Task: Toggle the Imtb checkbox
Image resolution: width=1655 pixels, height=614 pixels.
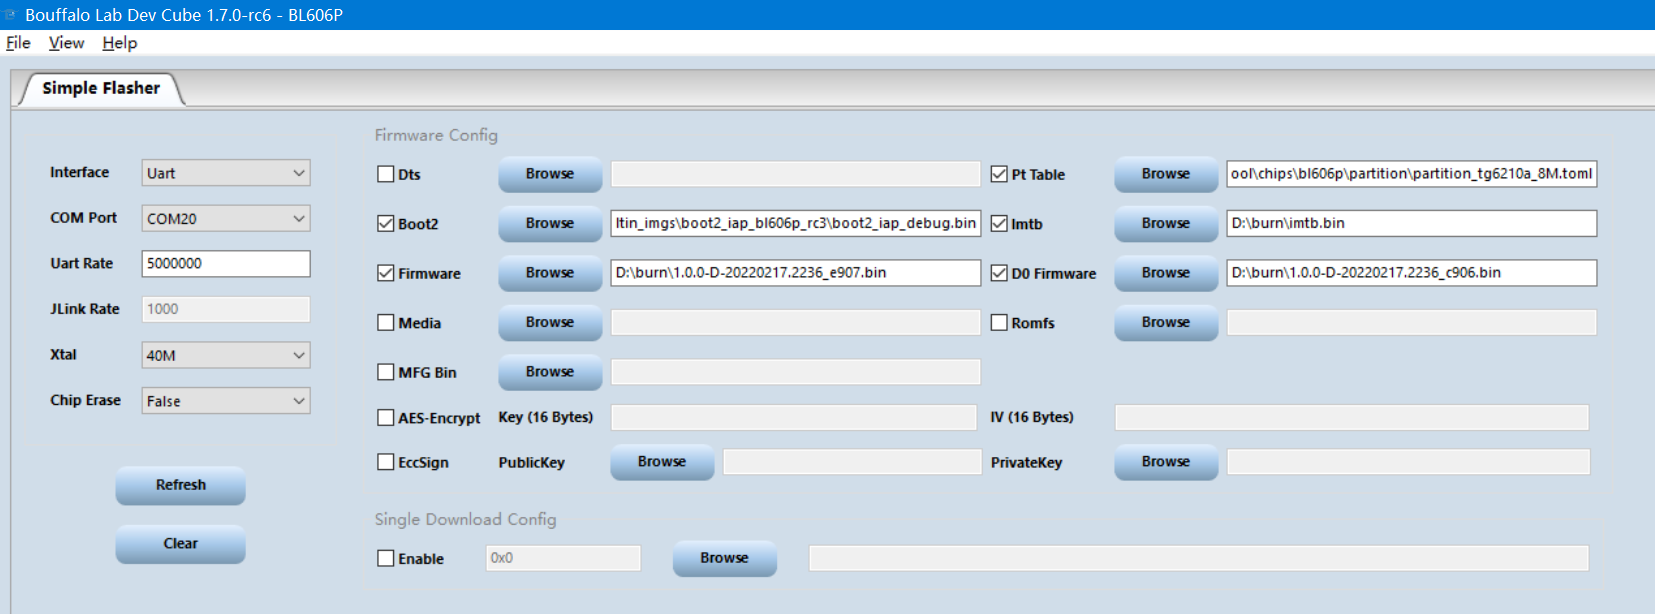Action: pyautogui.click(x=998, y=224)
